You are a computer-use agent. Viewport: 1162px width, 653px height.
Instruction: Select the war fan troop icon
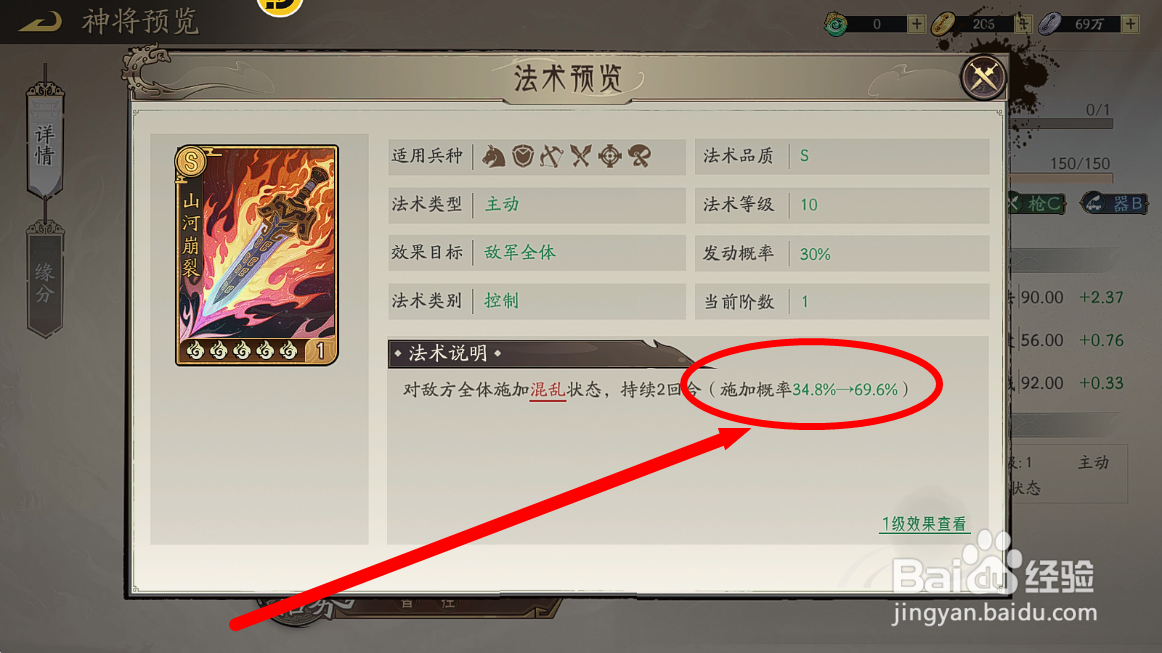(x=640, y=156)
